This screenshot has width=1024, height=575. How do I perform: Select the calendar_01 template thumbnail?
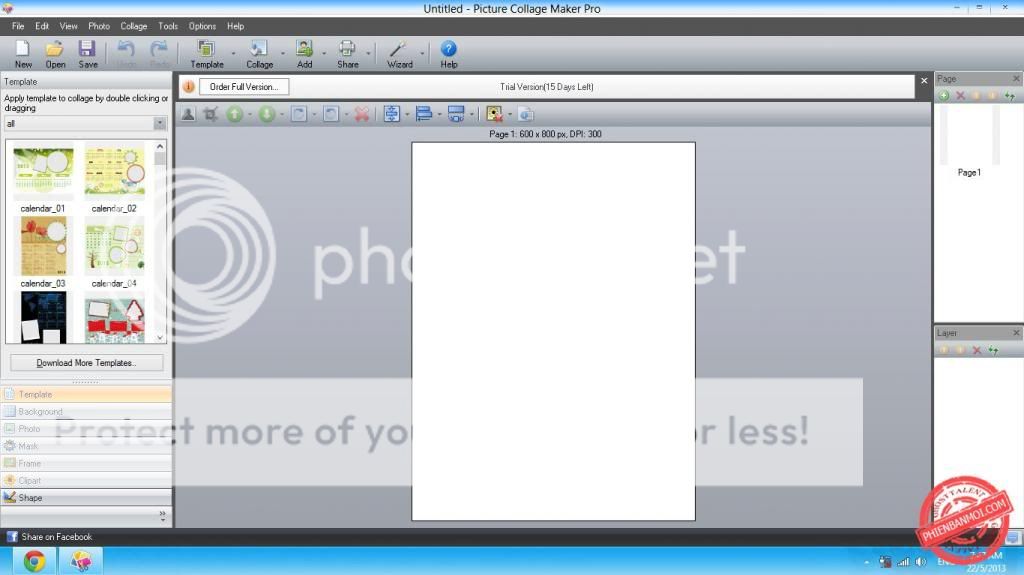click(43, 172)
